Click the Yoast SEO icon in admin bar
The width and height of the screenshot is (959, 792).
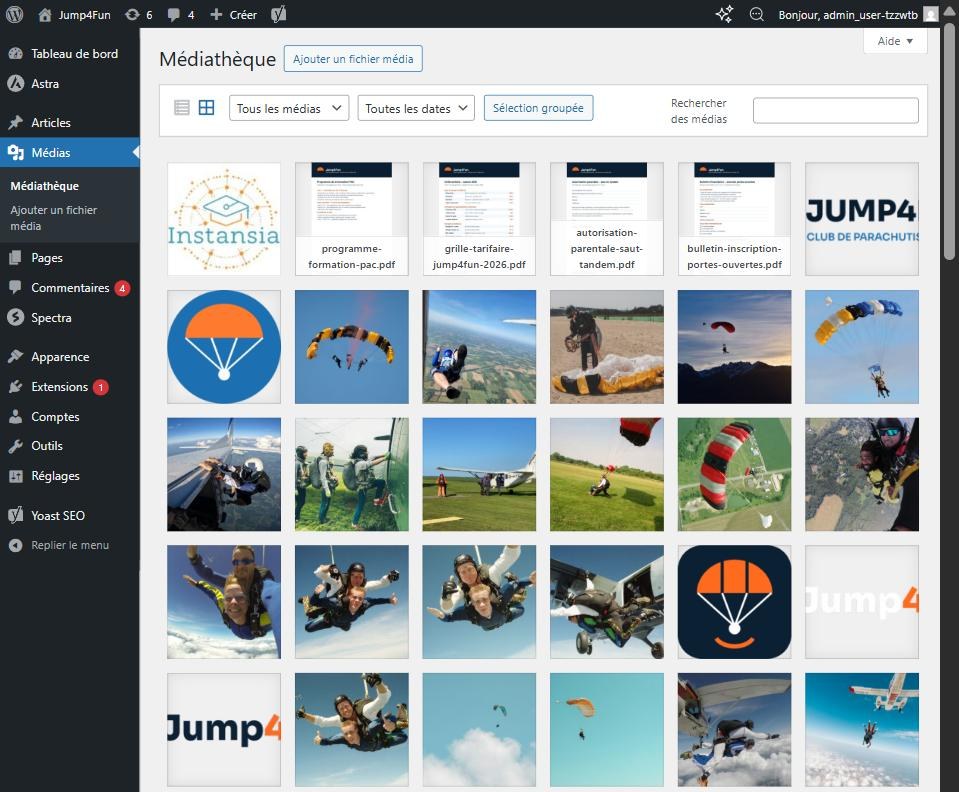click(x=278, y=14)
